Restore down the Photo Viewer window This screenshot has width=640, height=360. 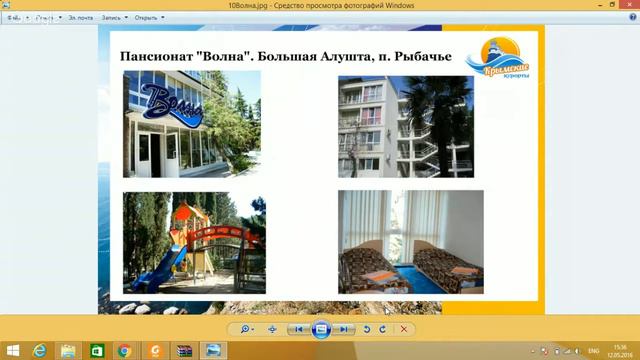[x=612, y=5]
